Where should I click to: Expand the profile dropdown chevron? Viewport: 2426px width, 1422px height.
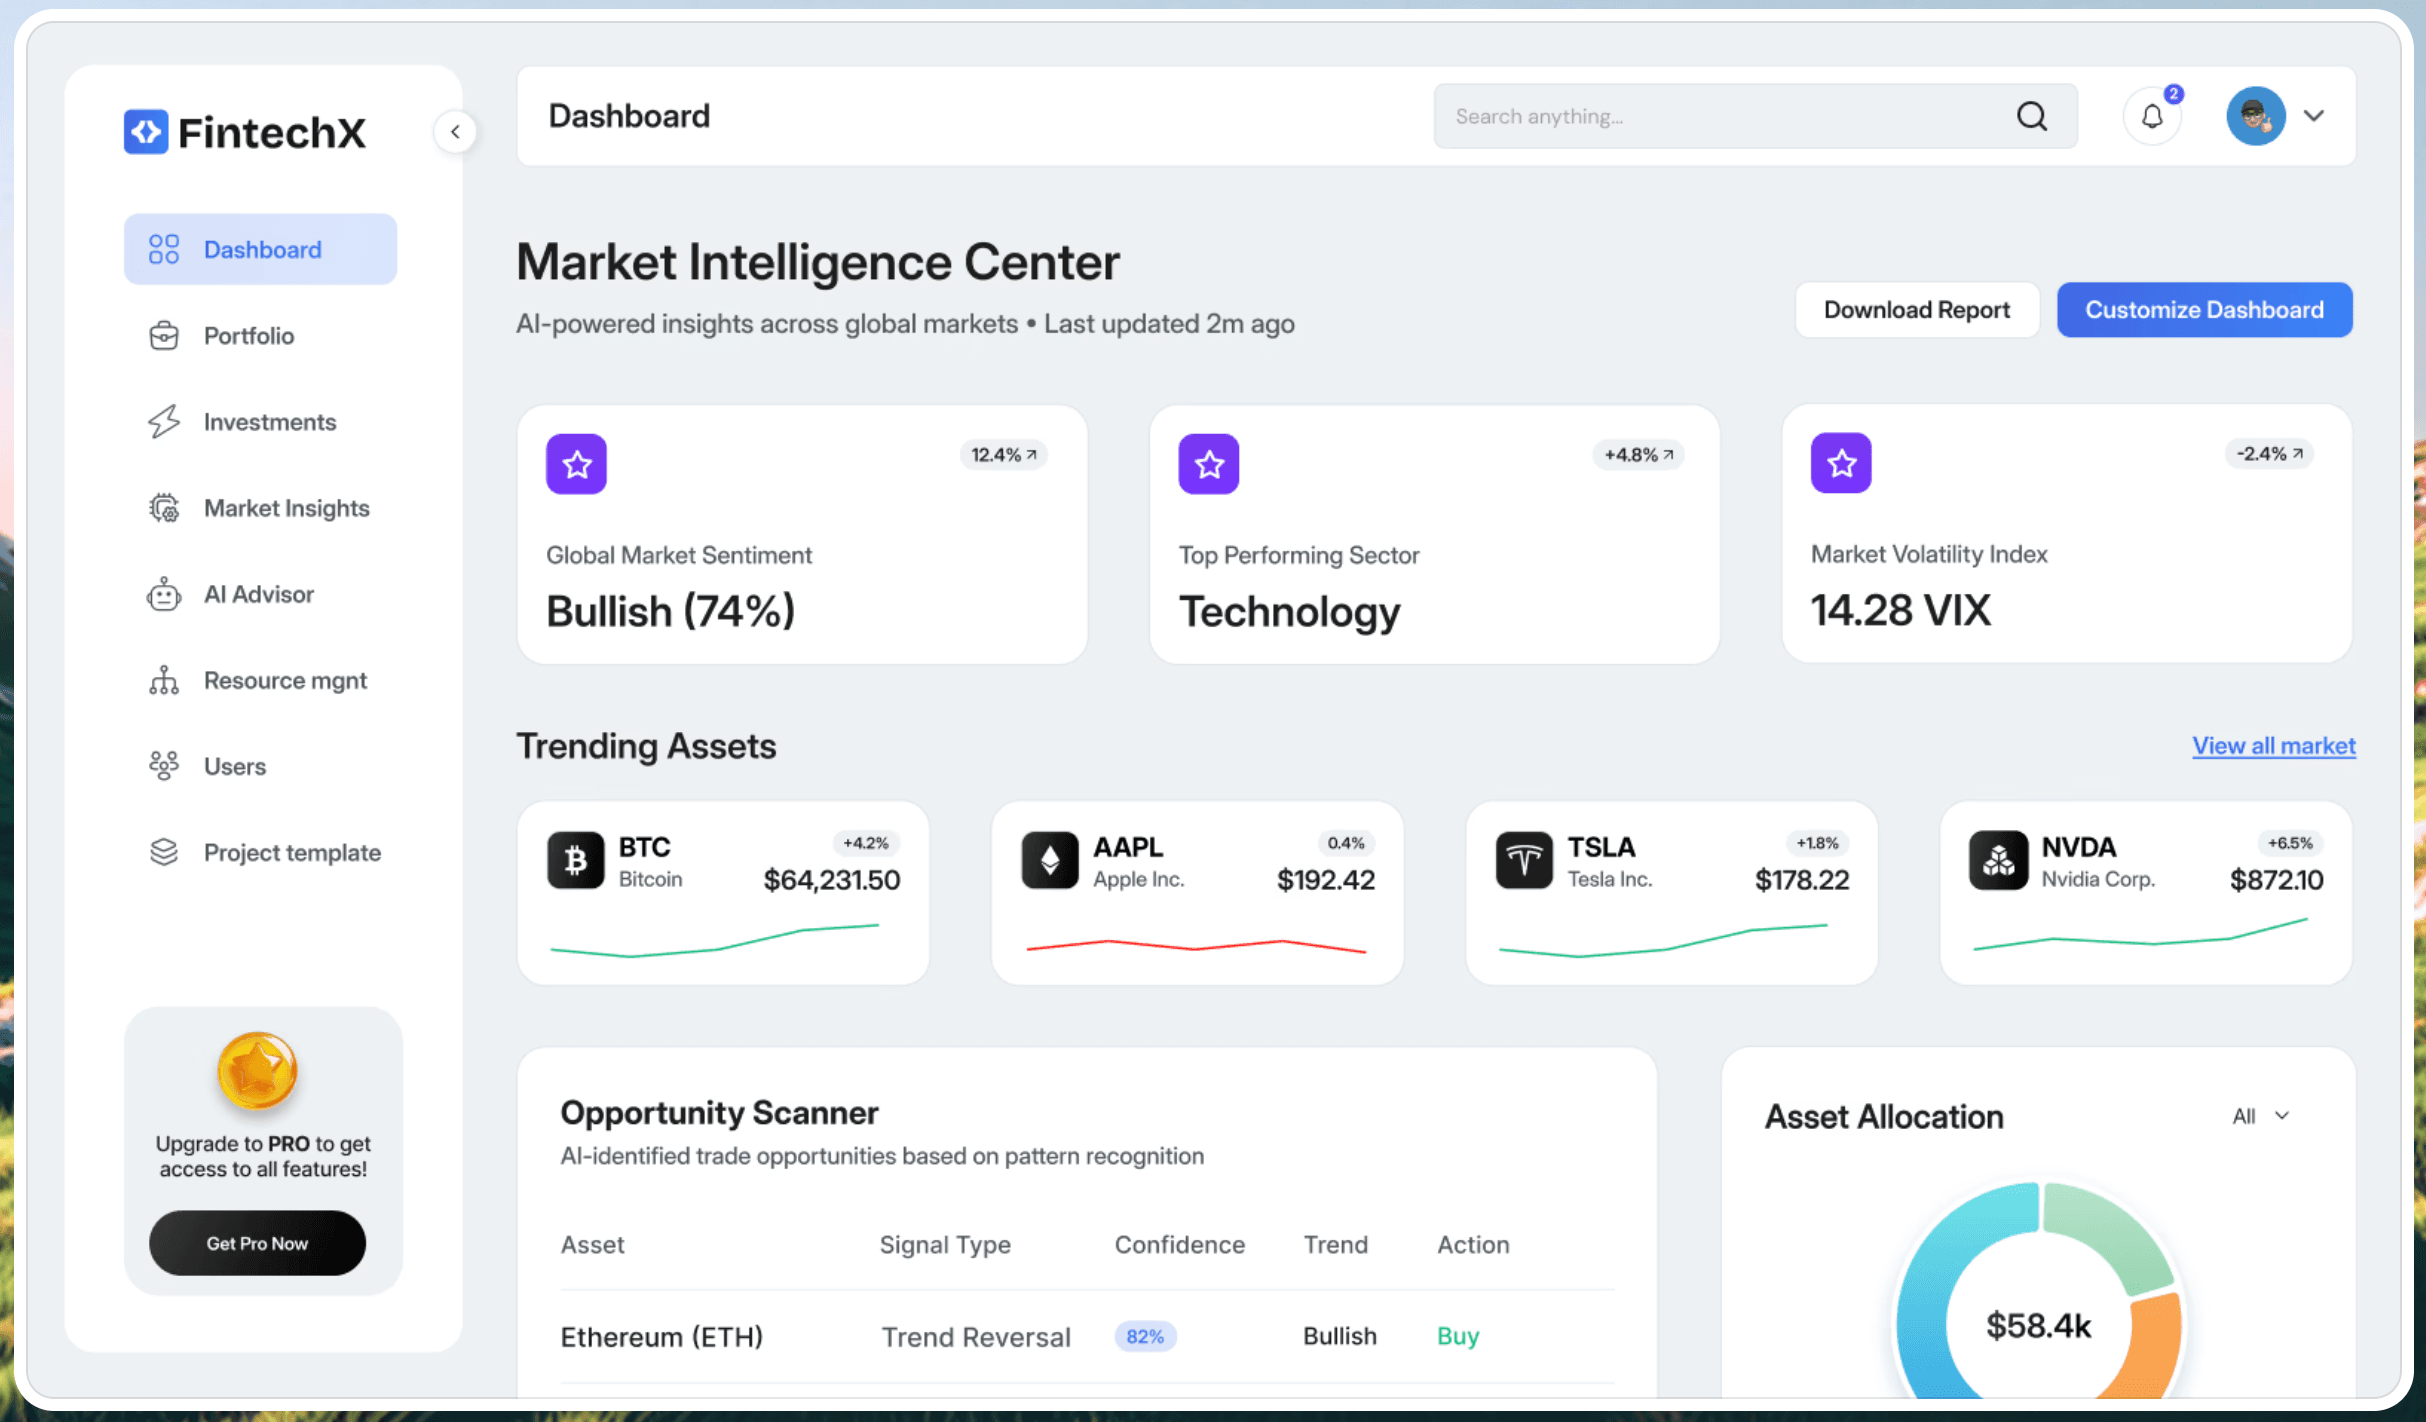(x=2314, y=116)
